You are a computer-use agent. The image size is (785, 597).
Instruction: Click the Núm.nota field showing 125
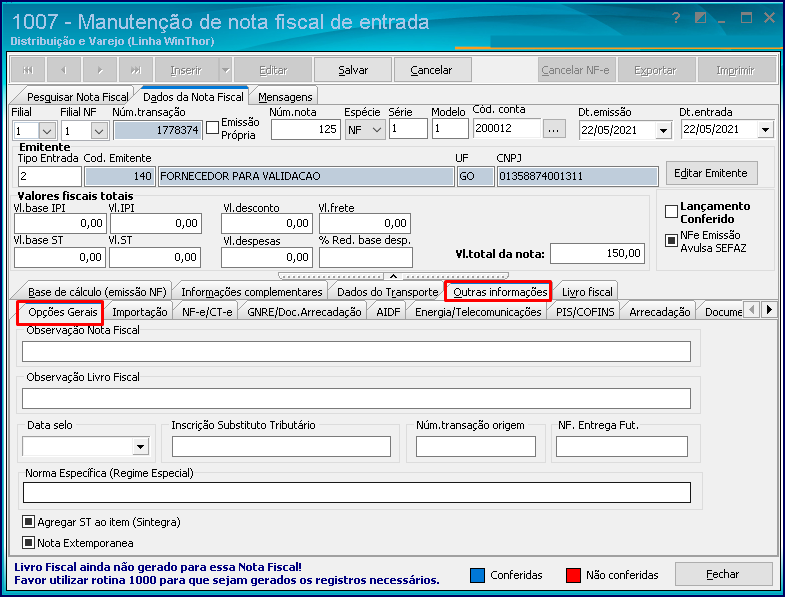pyautogui.click(x=306, y=129)
